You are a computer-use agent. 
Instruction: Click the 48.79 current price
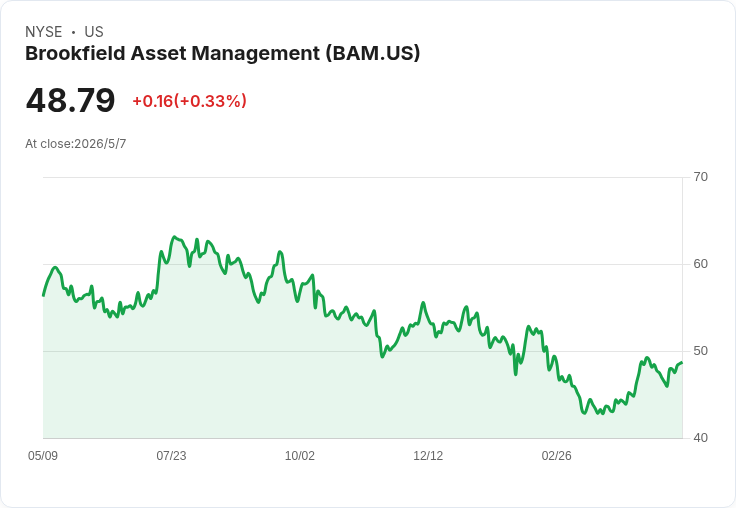[70, 100]
